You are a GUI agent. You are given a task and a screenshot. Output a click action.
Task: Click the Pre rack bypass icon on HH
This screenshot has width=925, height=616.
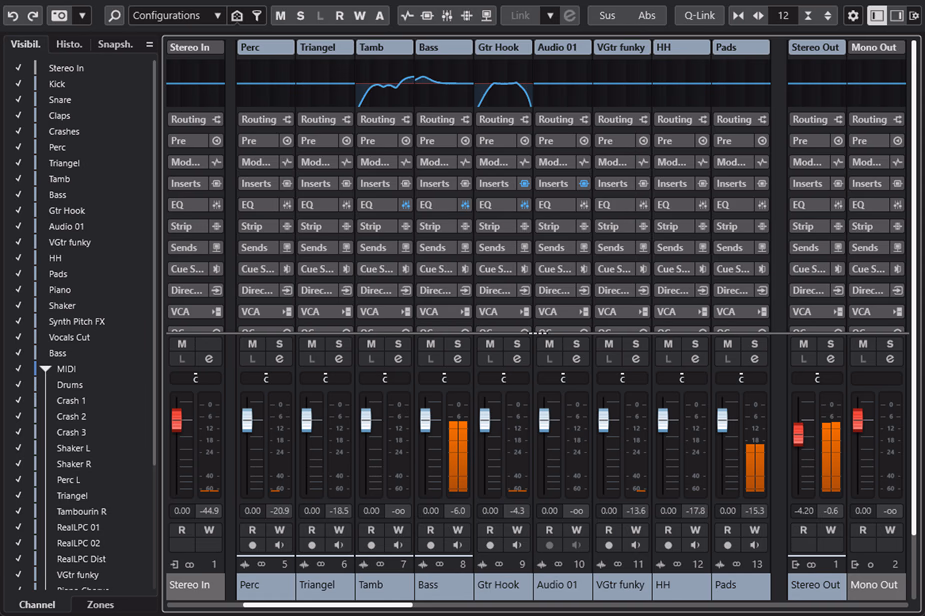703,140
